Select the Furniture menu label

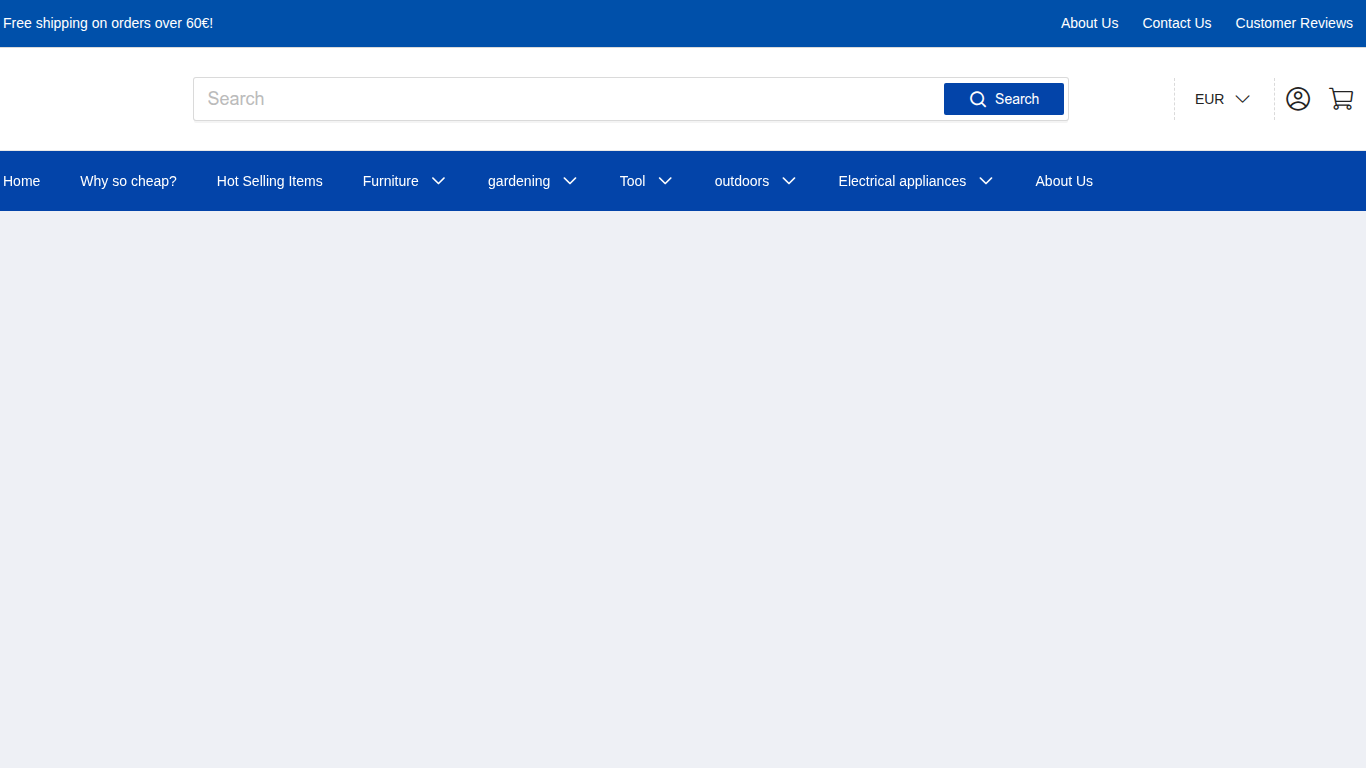coord(391,181)
